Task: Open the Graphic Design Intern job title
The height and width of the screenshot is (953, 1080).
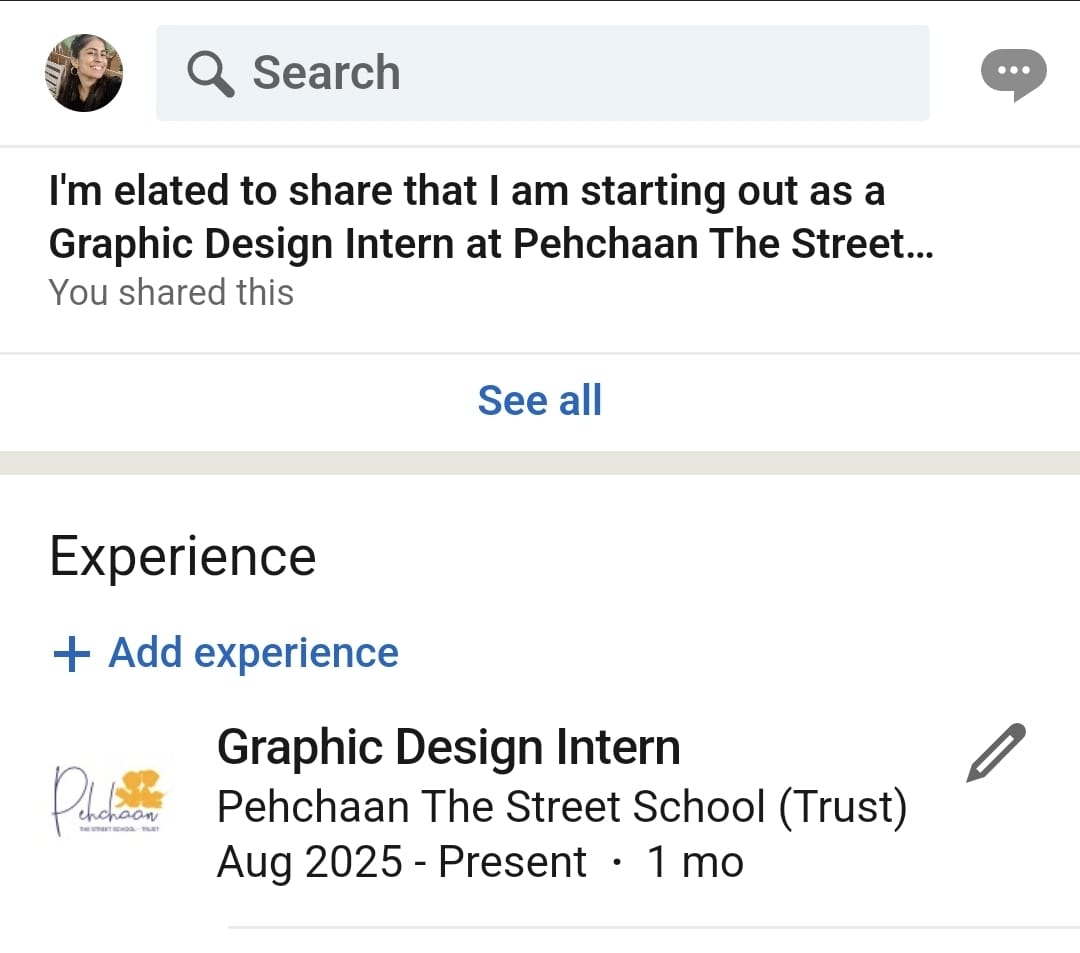Action: point(448,747)
